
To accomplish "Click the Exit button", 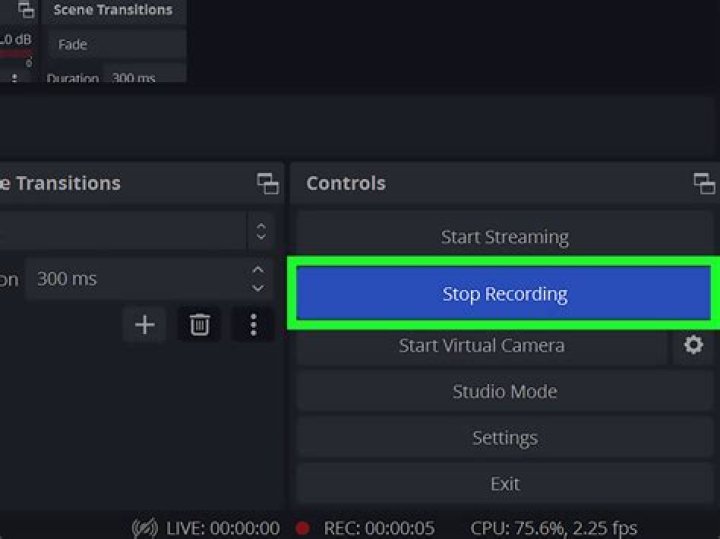I will [x=504, y=483].
